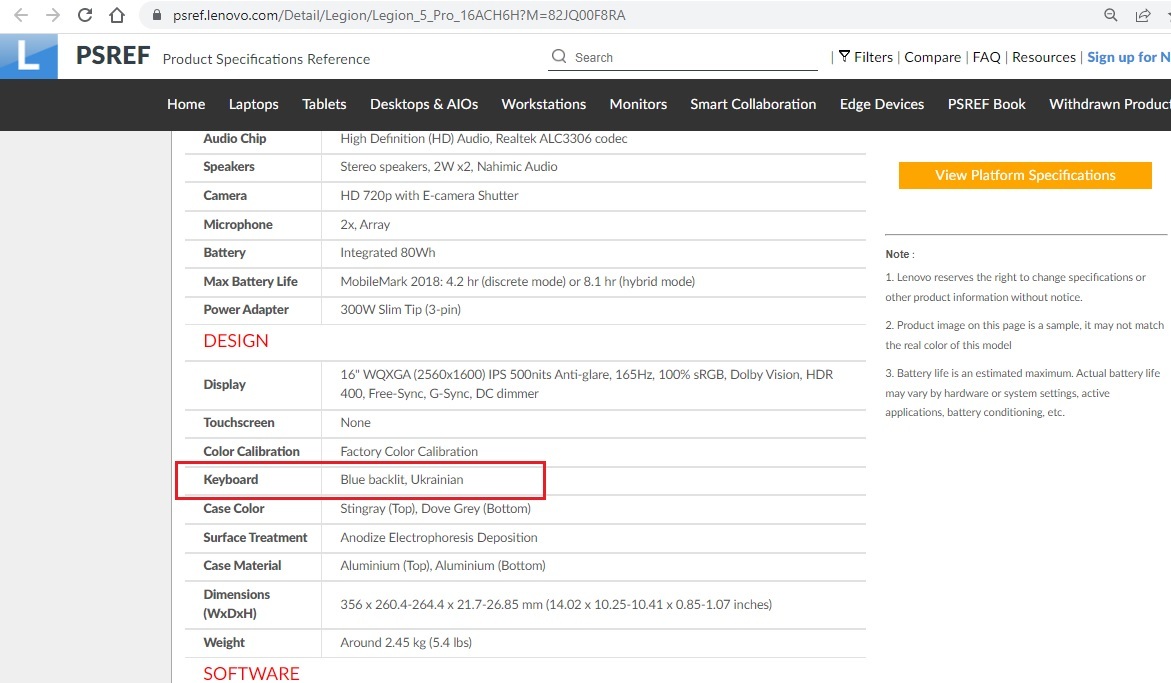Click 'Blue backlit, Ukrainian' value

tap(402, 480)
